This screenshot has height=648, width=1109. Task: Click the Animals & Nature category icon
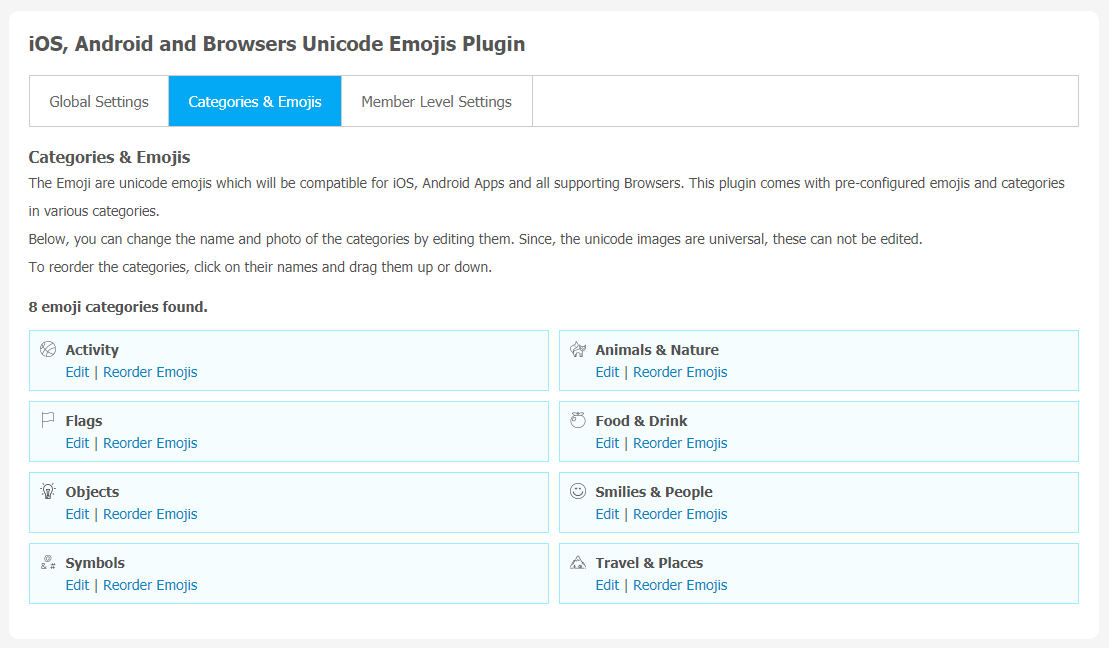(578, 349)
